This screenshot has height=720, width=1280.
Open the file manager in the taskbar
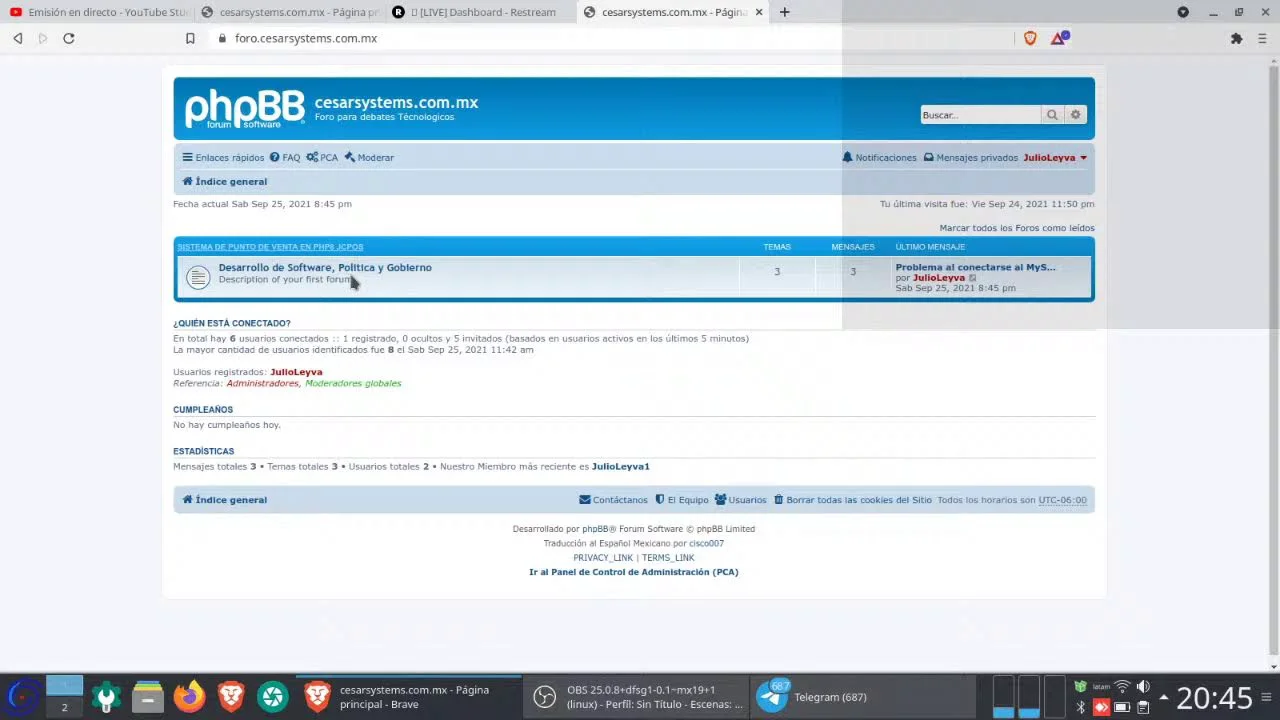pos(148,696)
